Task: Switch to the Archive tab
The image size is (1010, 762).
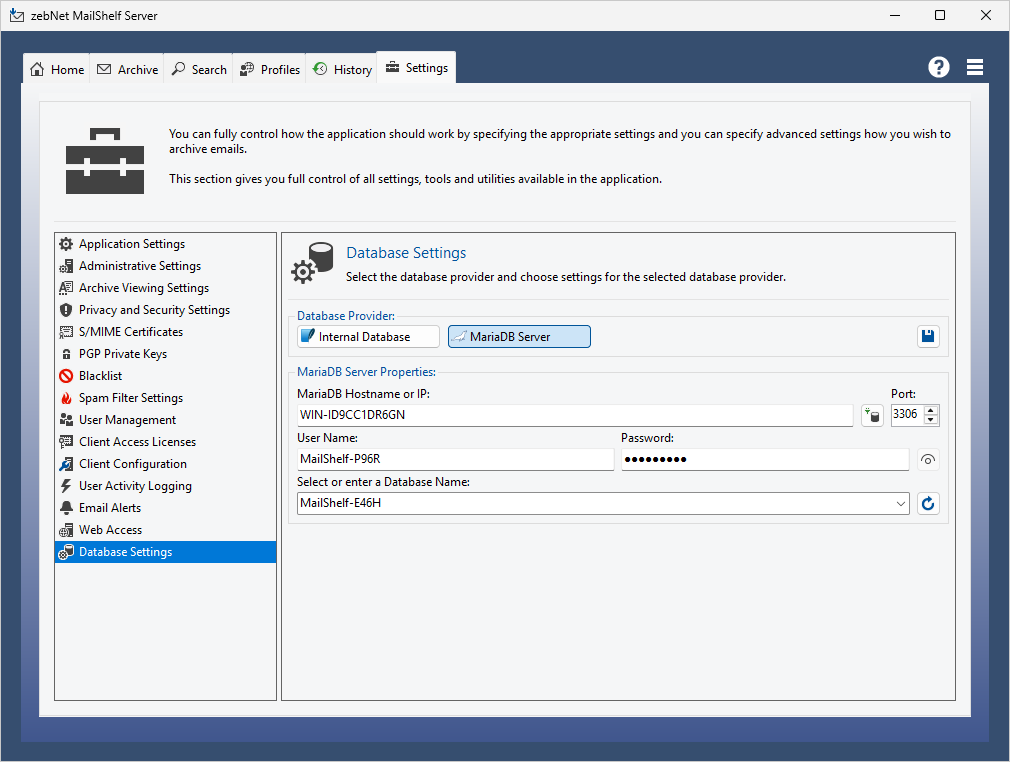Action: [127, 69]
